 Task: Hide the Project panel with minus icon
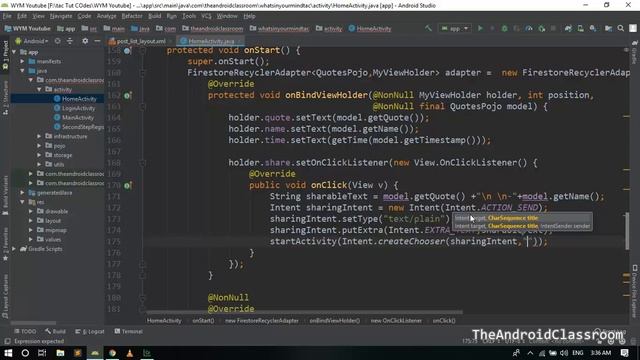pos(97,41)
